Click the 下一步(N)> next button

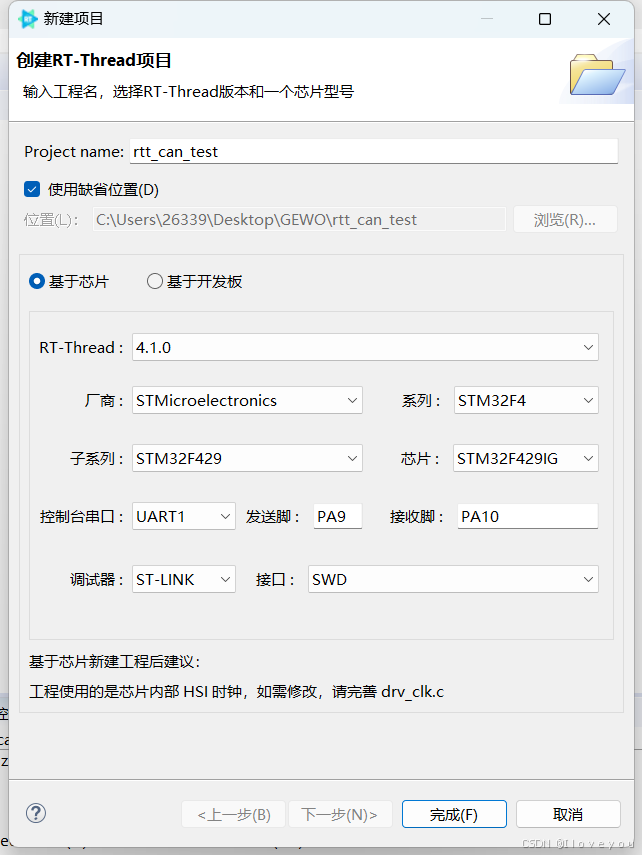click(340, 814)
